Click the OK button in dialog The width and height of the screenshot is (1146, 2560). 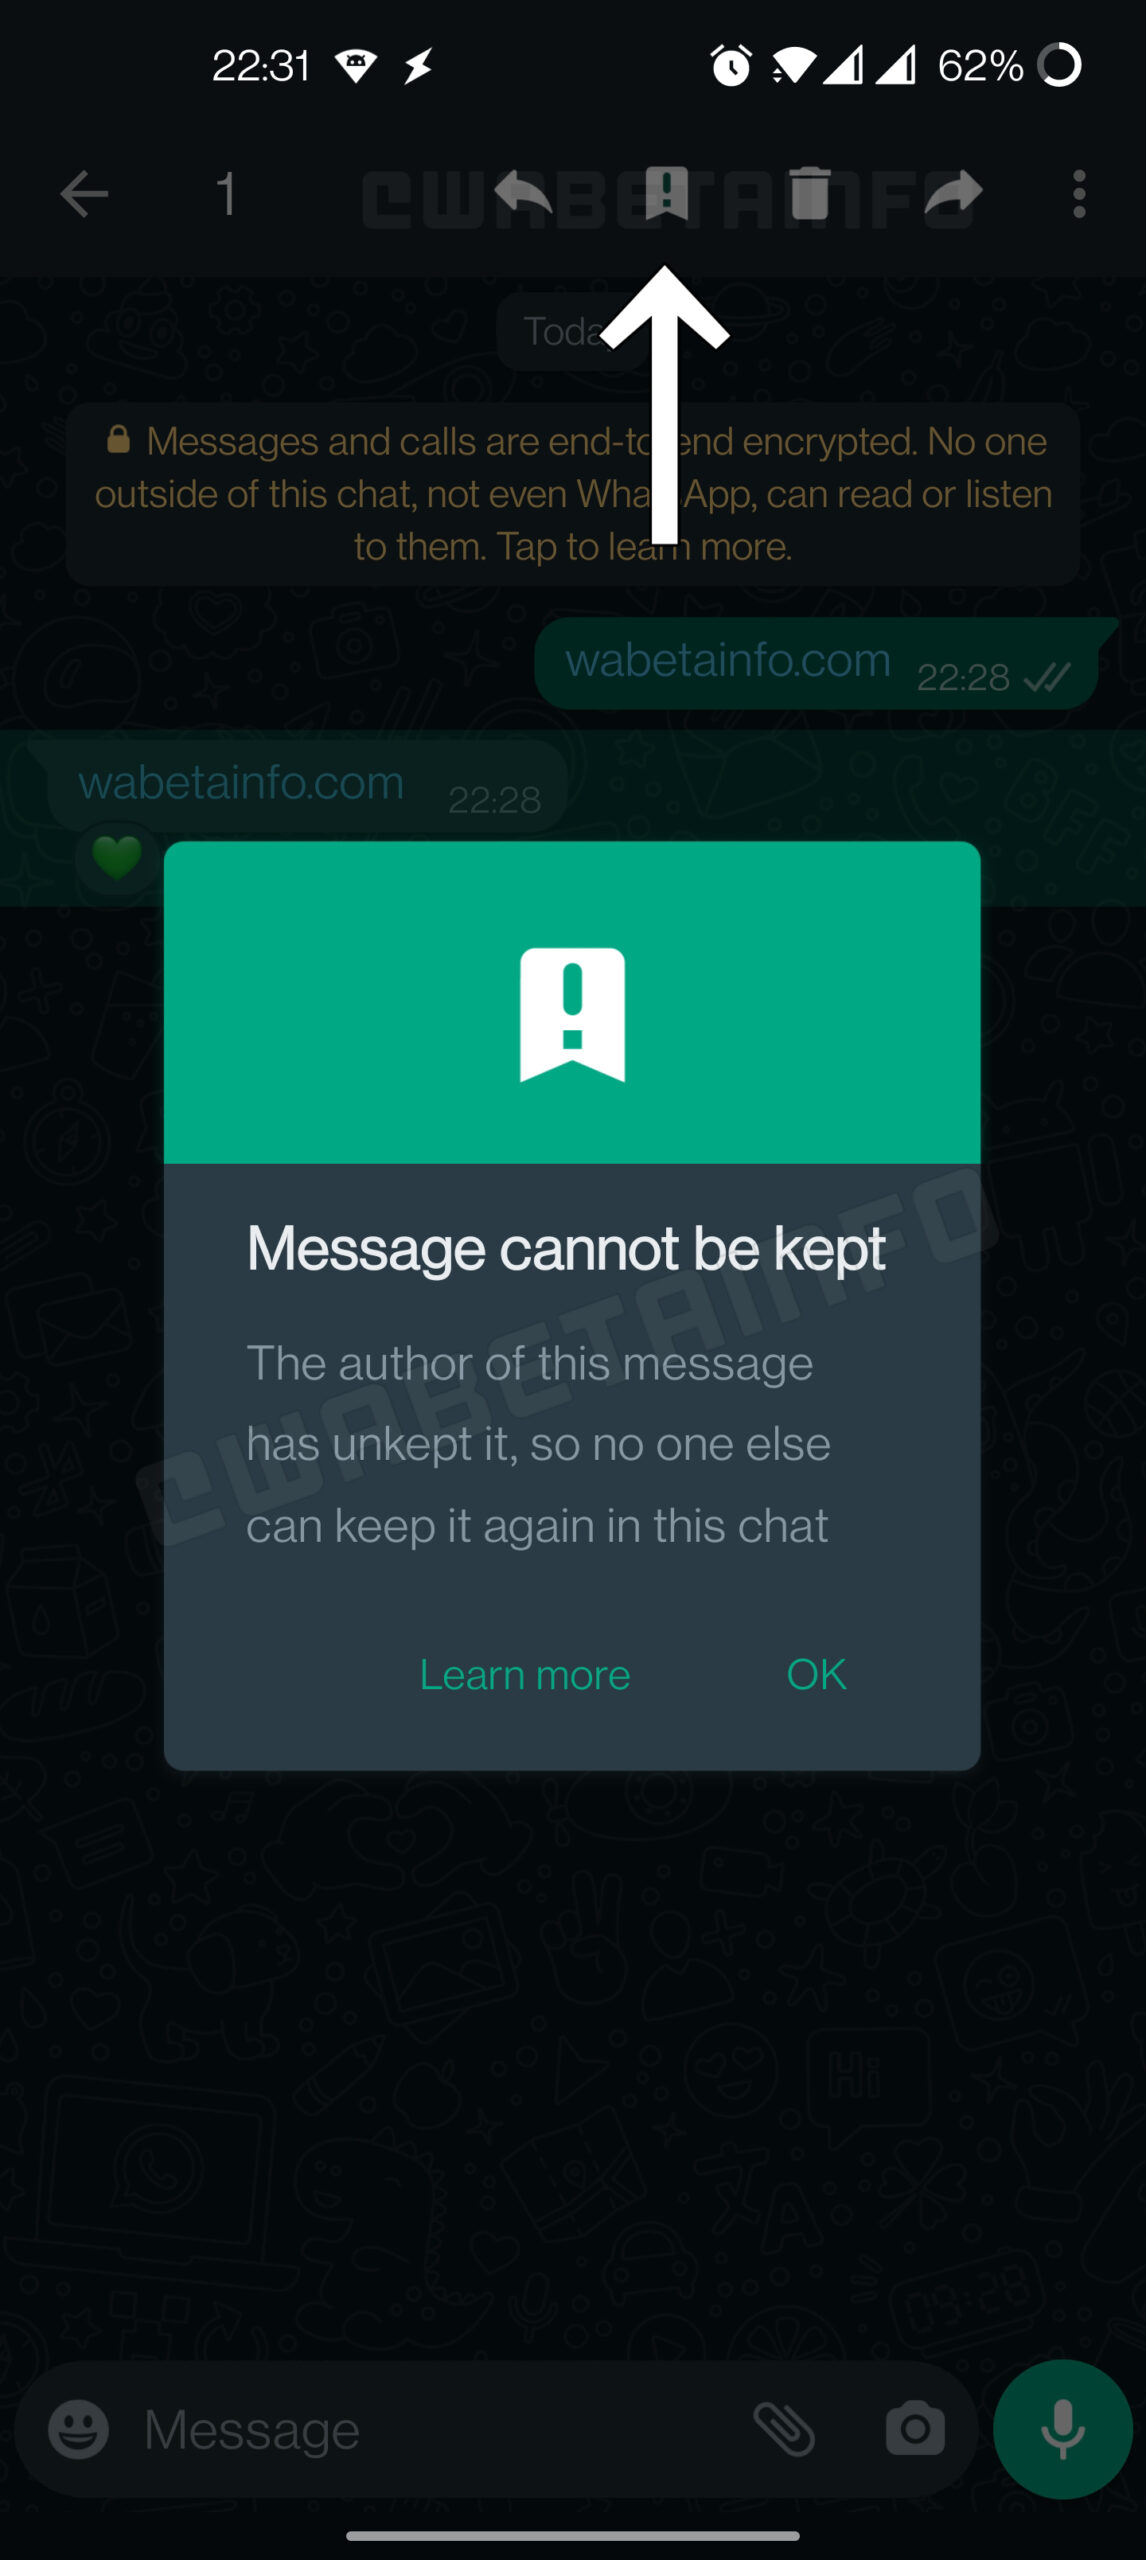tap(816, 1674)
